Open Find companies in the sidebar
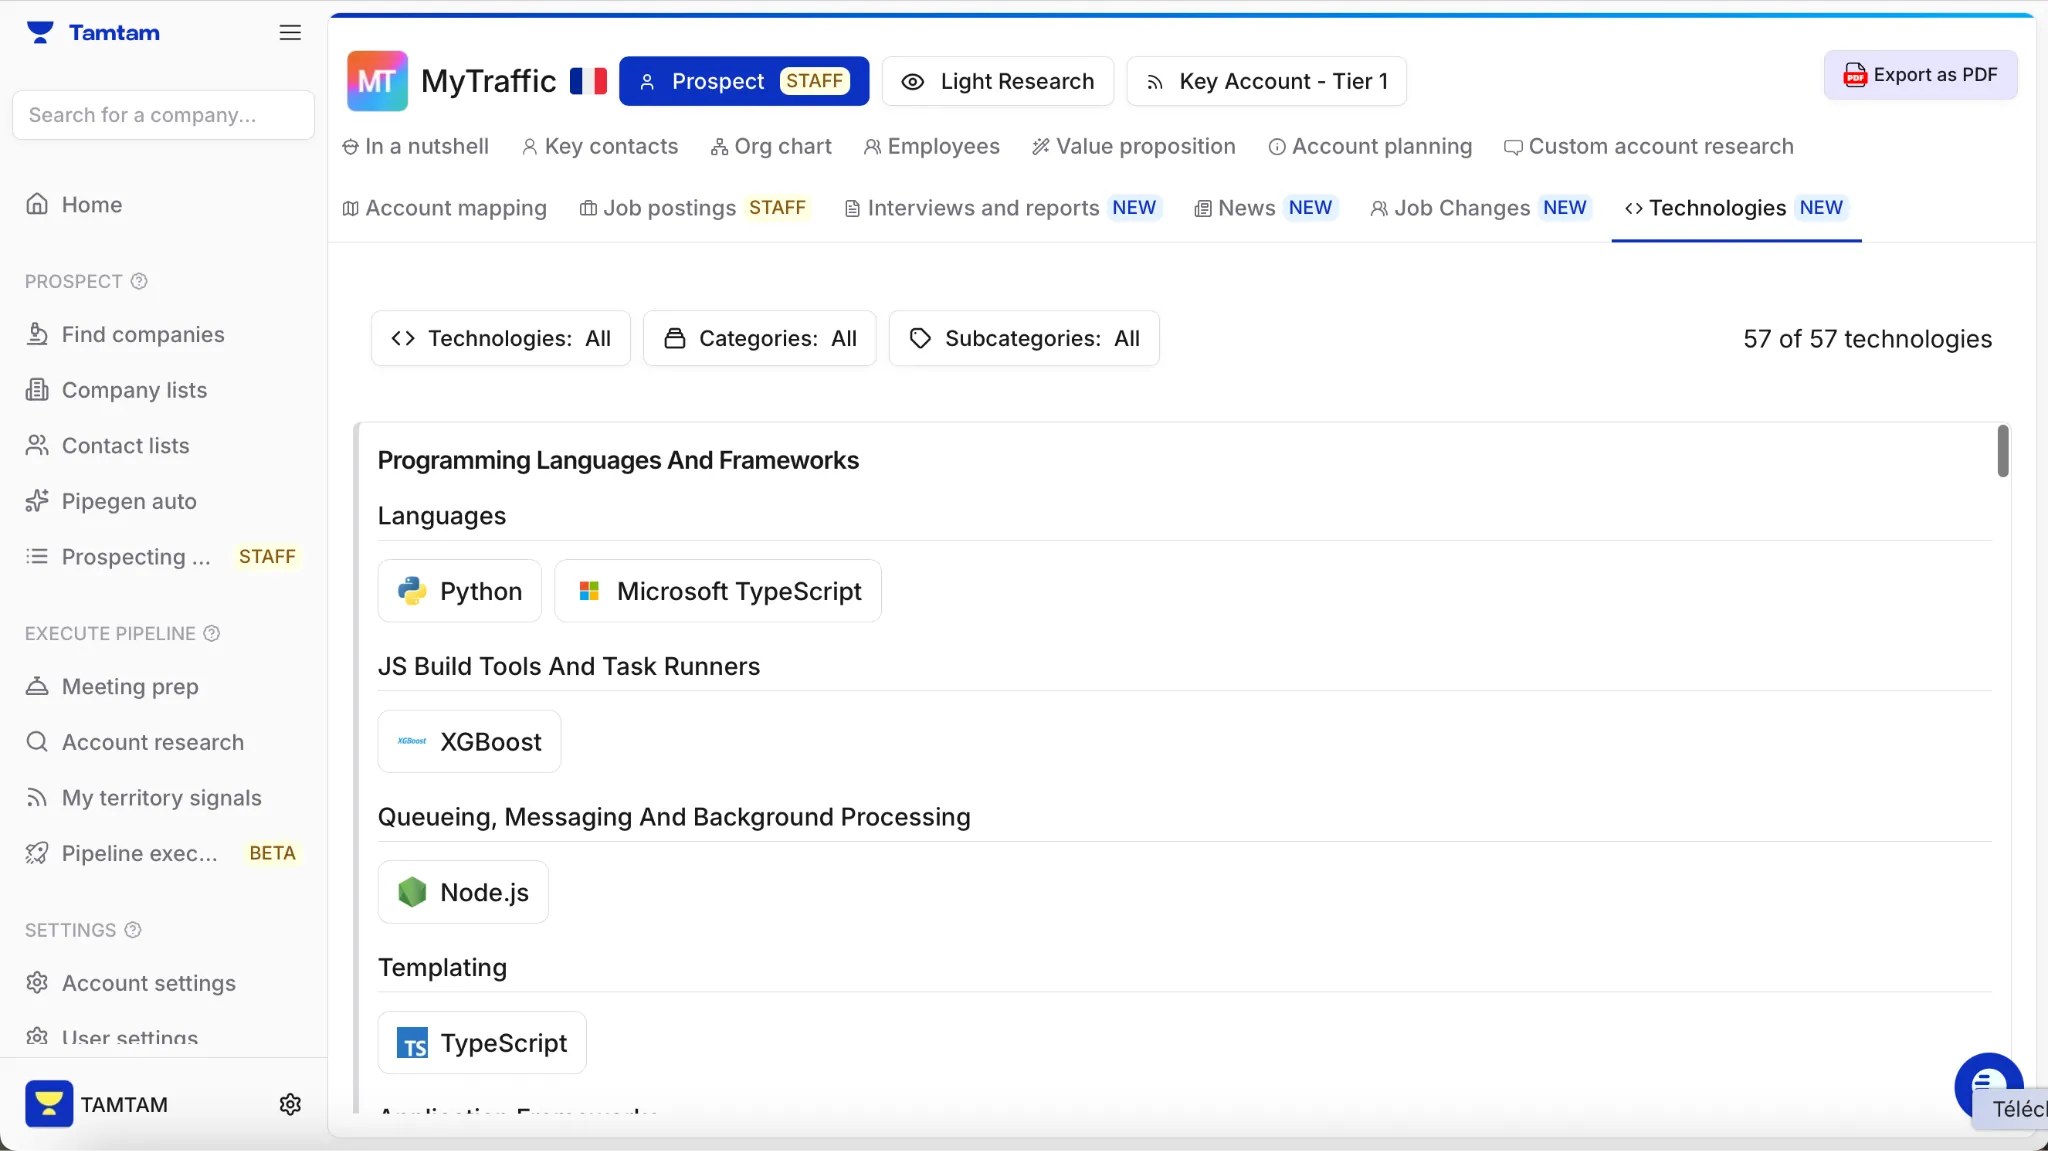The height and width of the screenshot is (1151, 2048). coord(143,334)
